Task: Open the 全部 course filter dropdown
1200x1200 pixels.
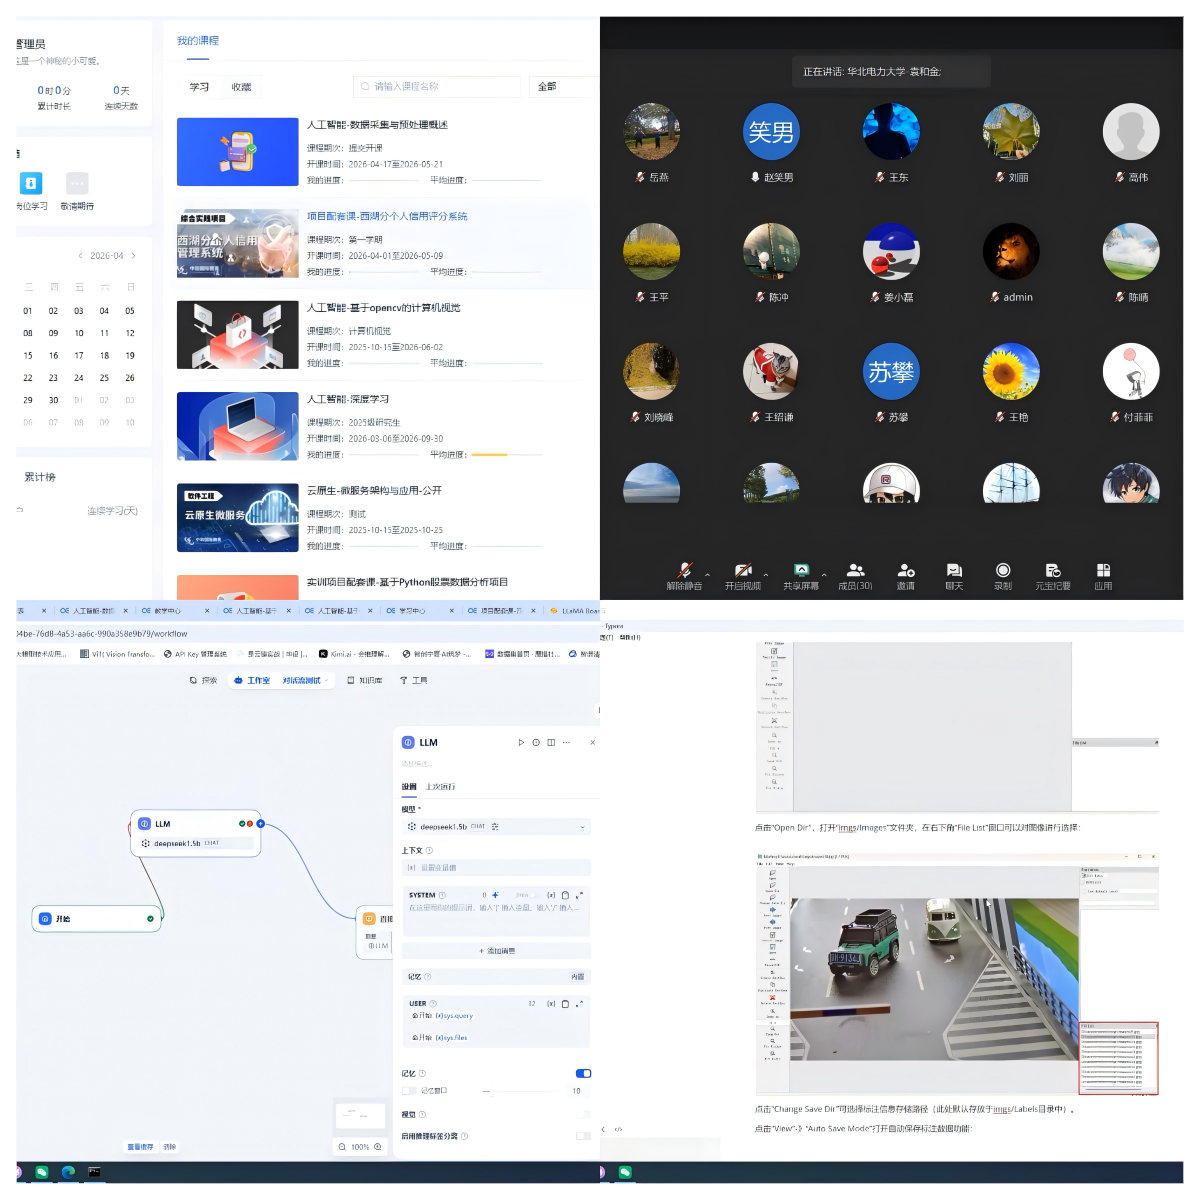Action: (565, 87)
